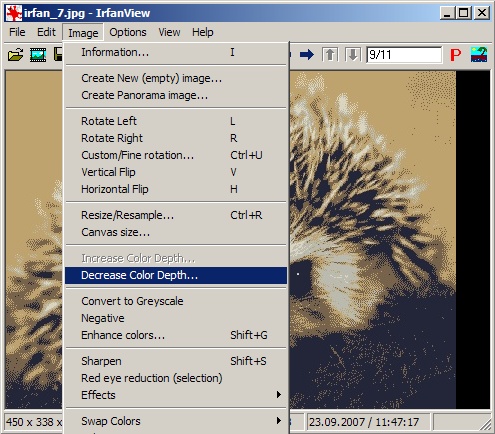Click the blue next-image arrow
Screen dimensions: 495x434
306,55
